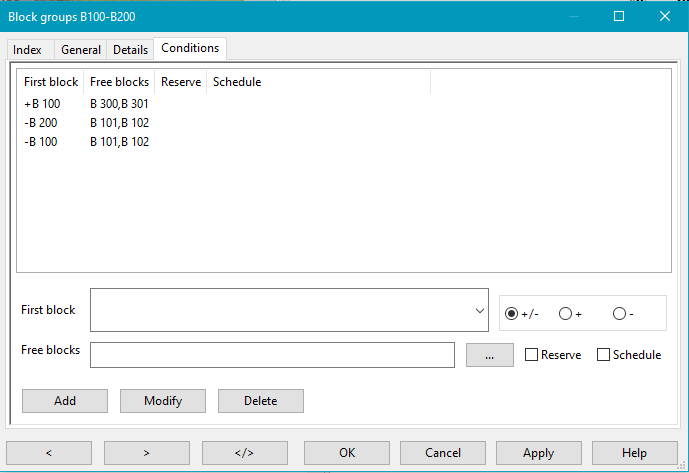Screen dimensions: 689x473
Task: Enable the Reserve checkbox
Action: click(532, 355)
